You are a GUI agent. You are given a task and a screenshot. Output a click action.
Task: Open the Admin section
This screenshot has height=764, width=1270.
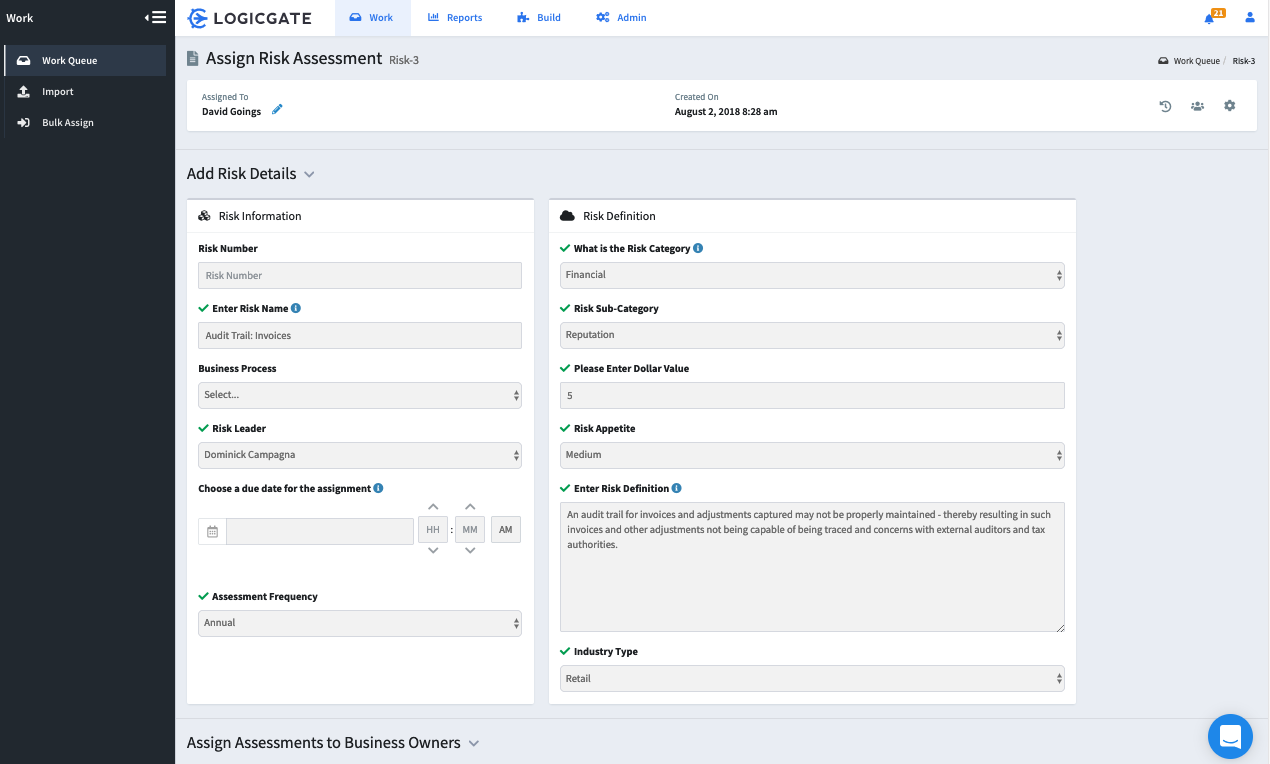tap(621, 17)
